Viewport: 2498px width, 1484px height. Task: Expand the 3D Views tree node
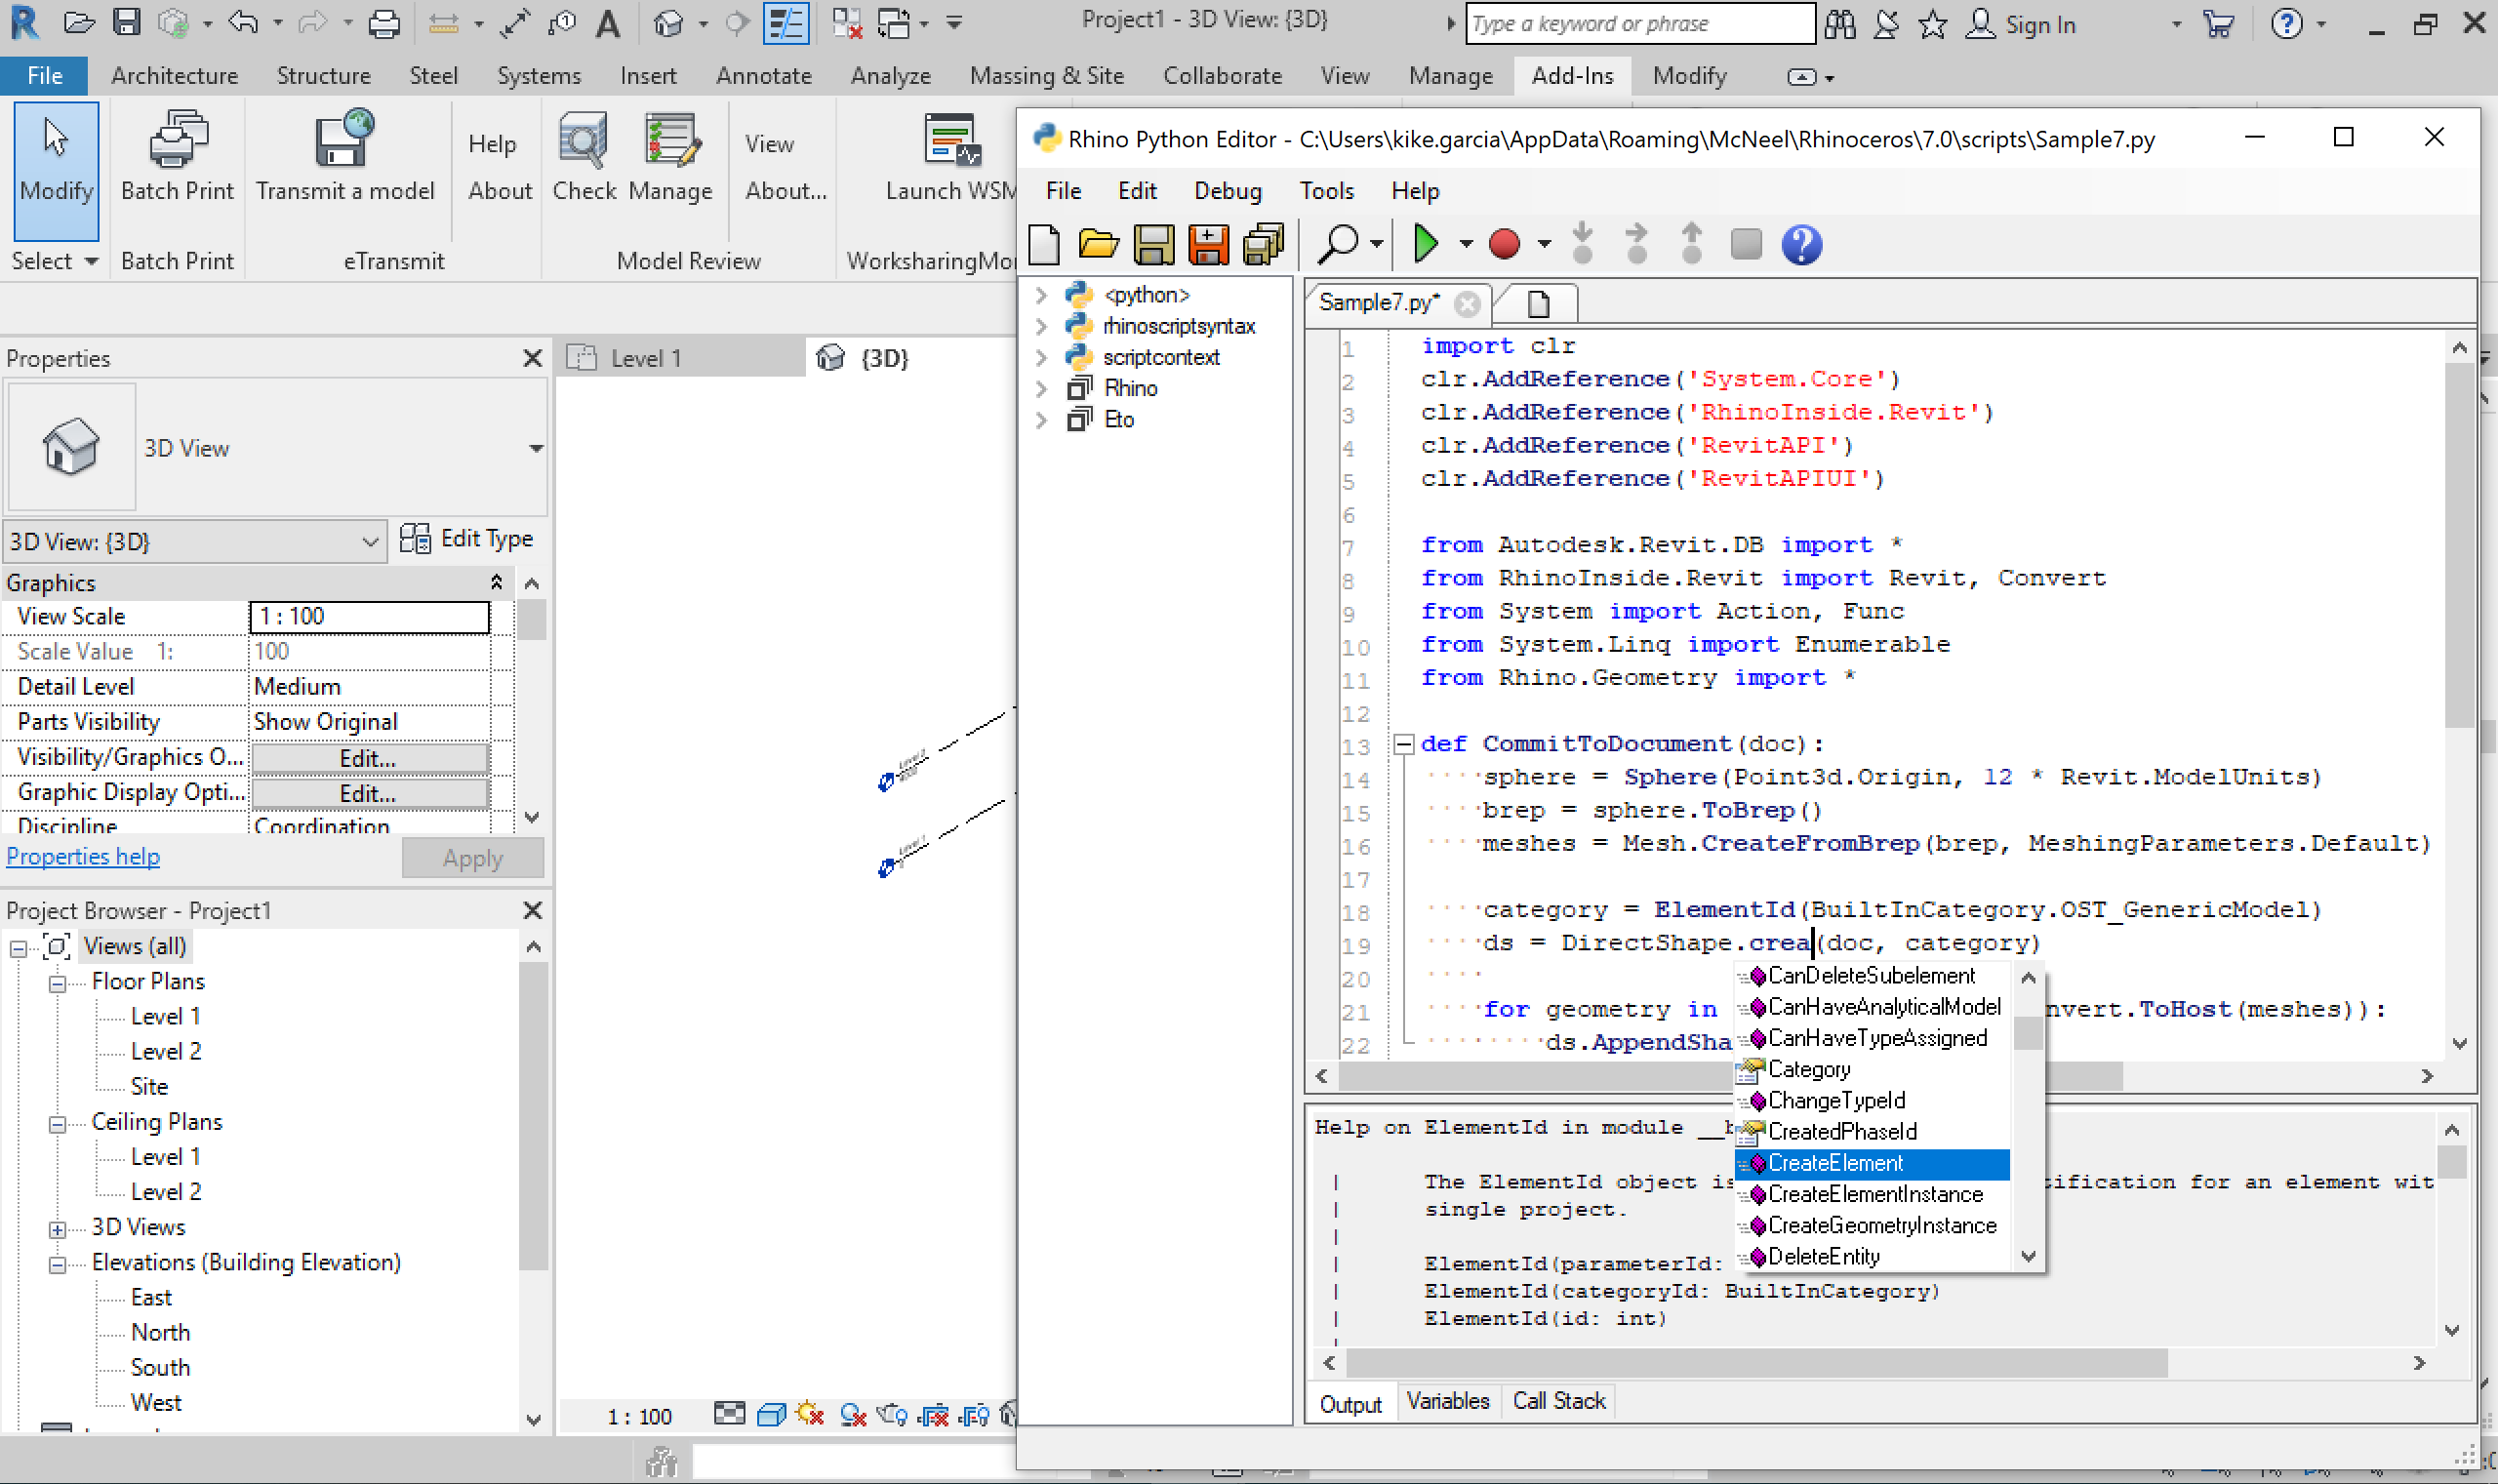pos(58,1229)
